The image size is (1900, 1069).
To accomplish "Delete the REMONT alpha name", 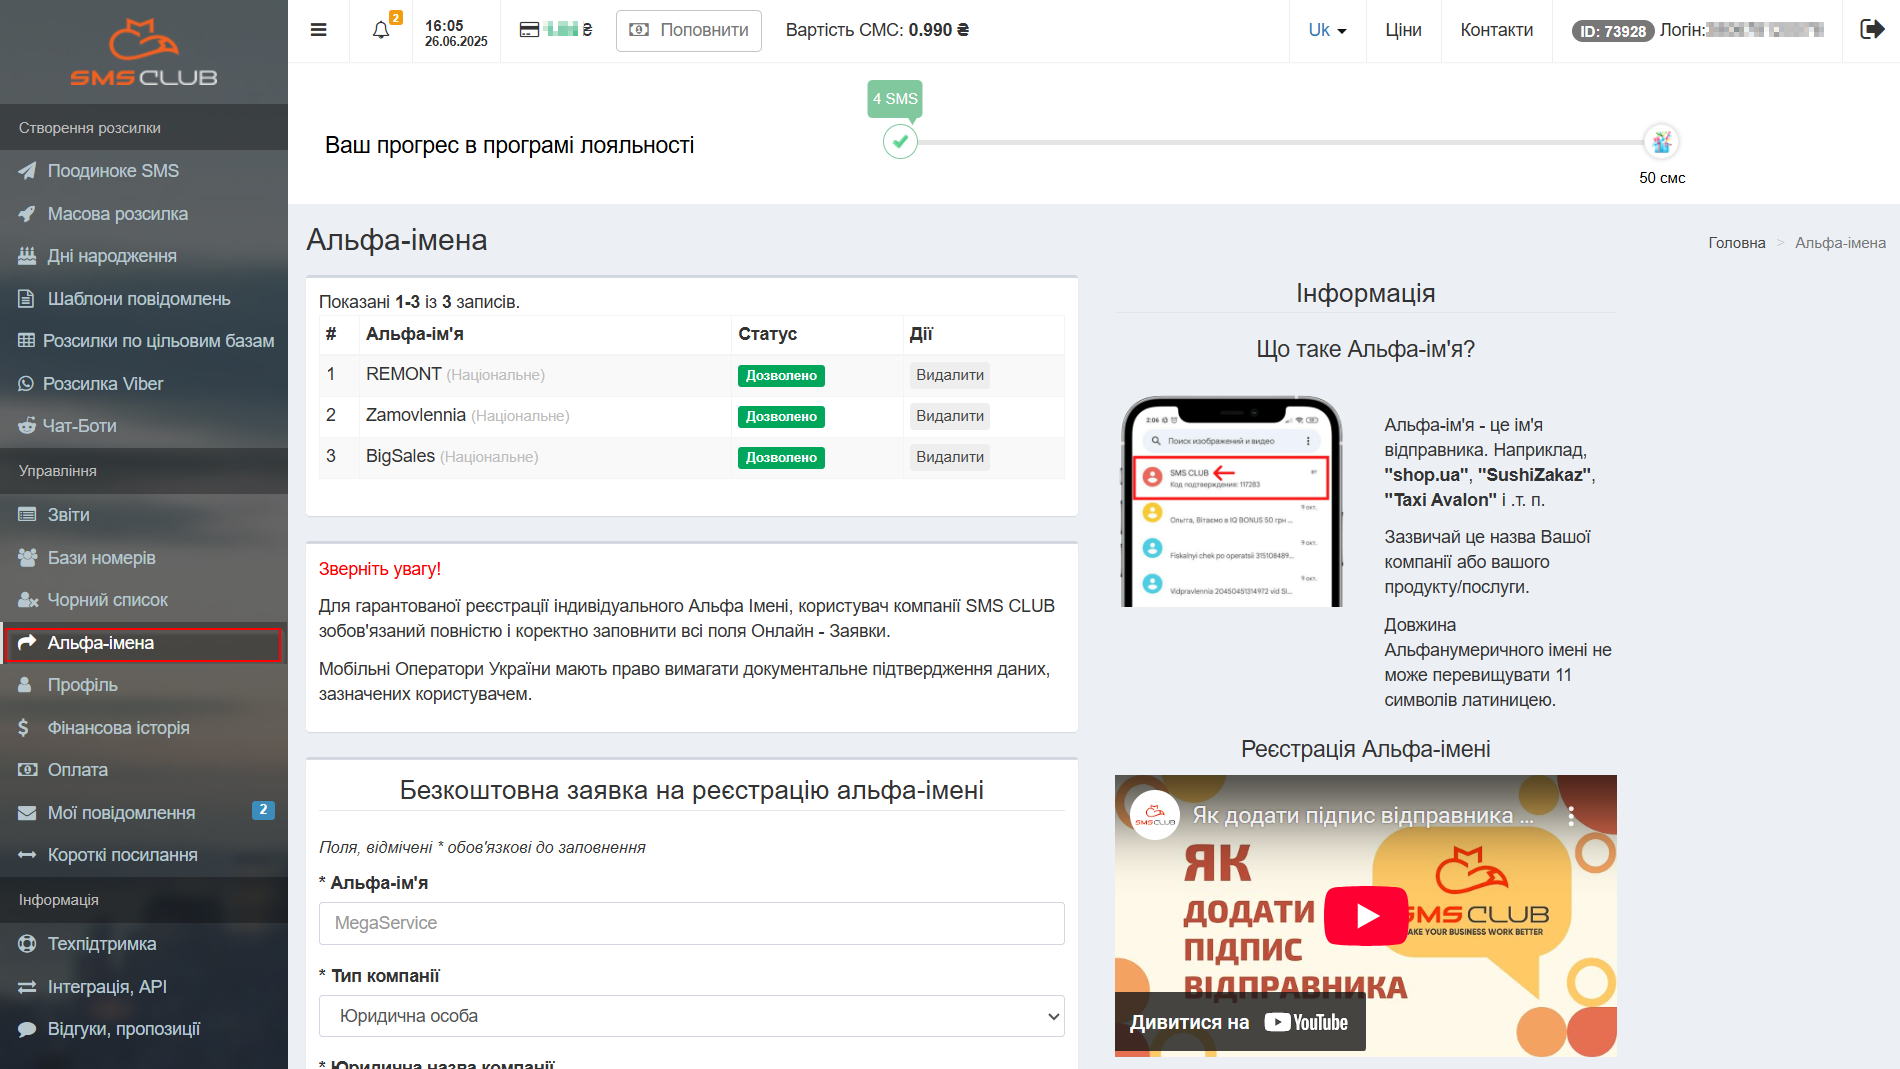I will [950, 375].
